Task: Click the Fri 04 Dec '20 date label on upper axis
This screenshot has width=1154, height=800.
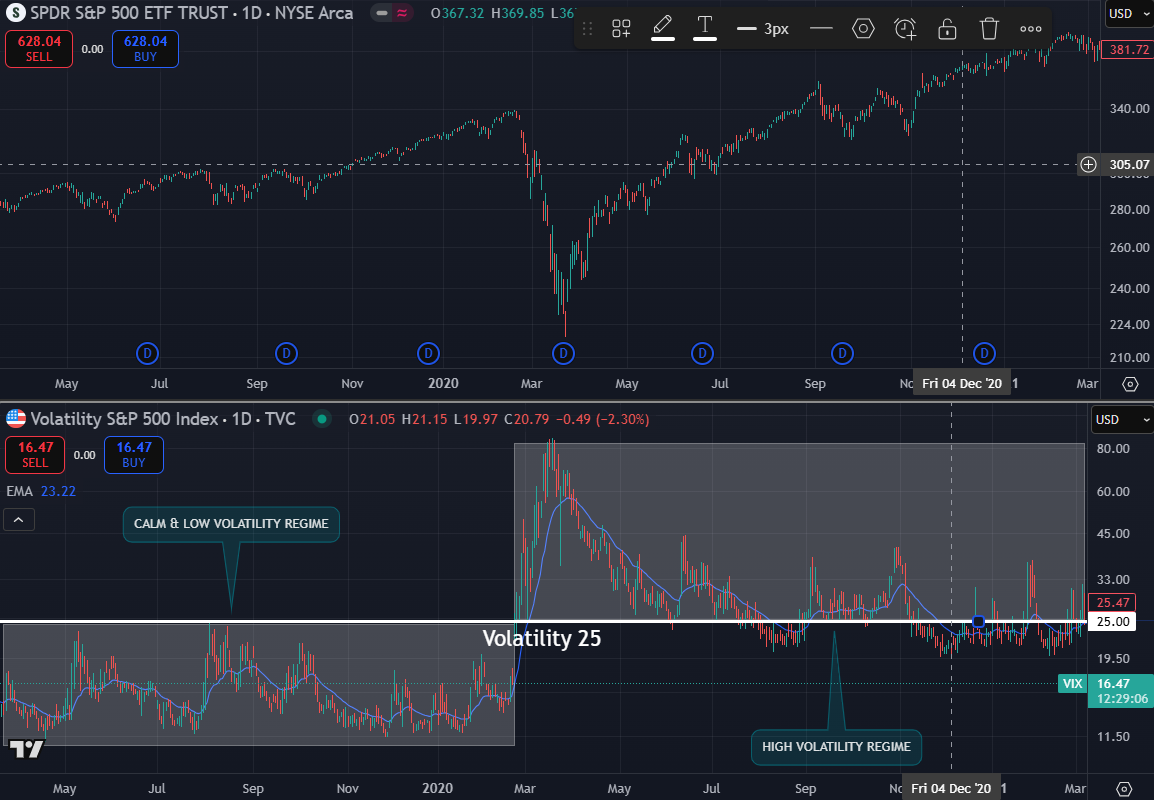Action: pyautogui.click(x=962, y=383)
